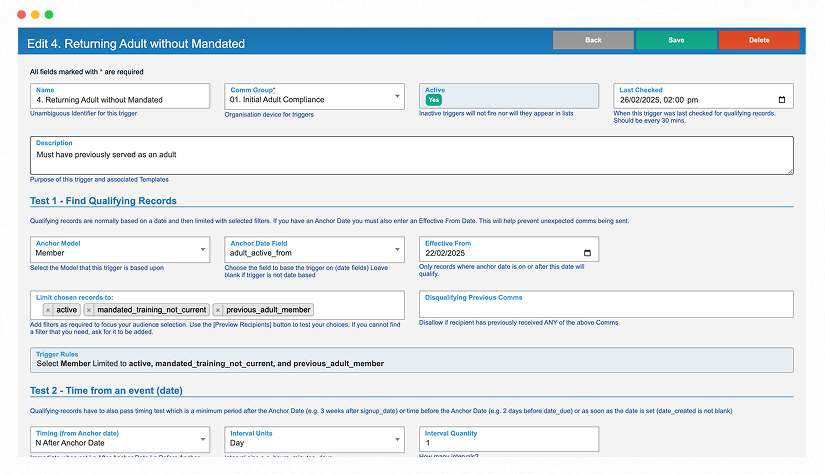Click 'Organisation device for triggers' hint
Screen dimensions: 825x474
tap(269, 115)
